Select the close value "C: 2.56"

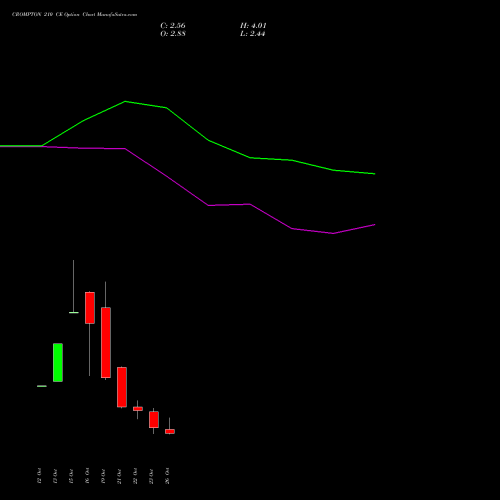tap(173, 26)
